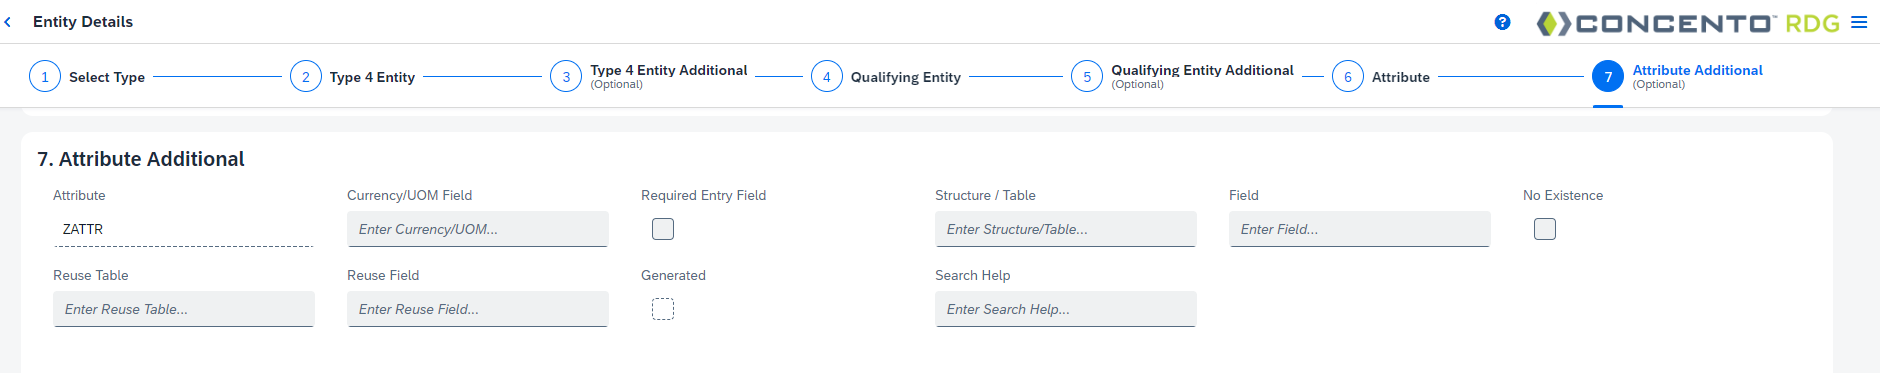Screen dimensions: 1880x373
Task: Click step 6 Attribute circle
Action: tap(1348, 77)
